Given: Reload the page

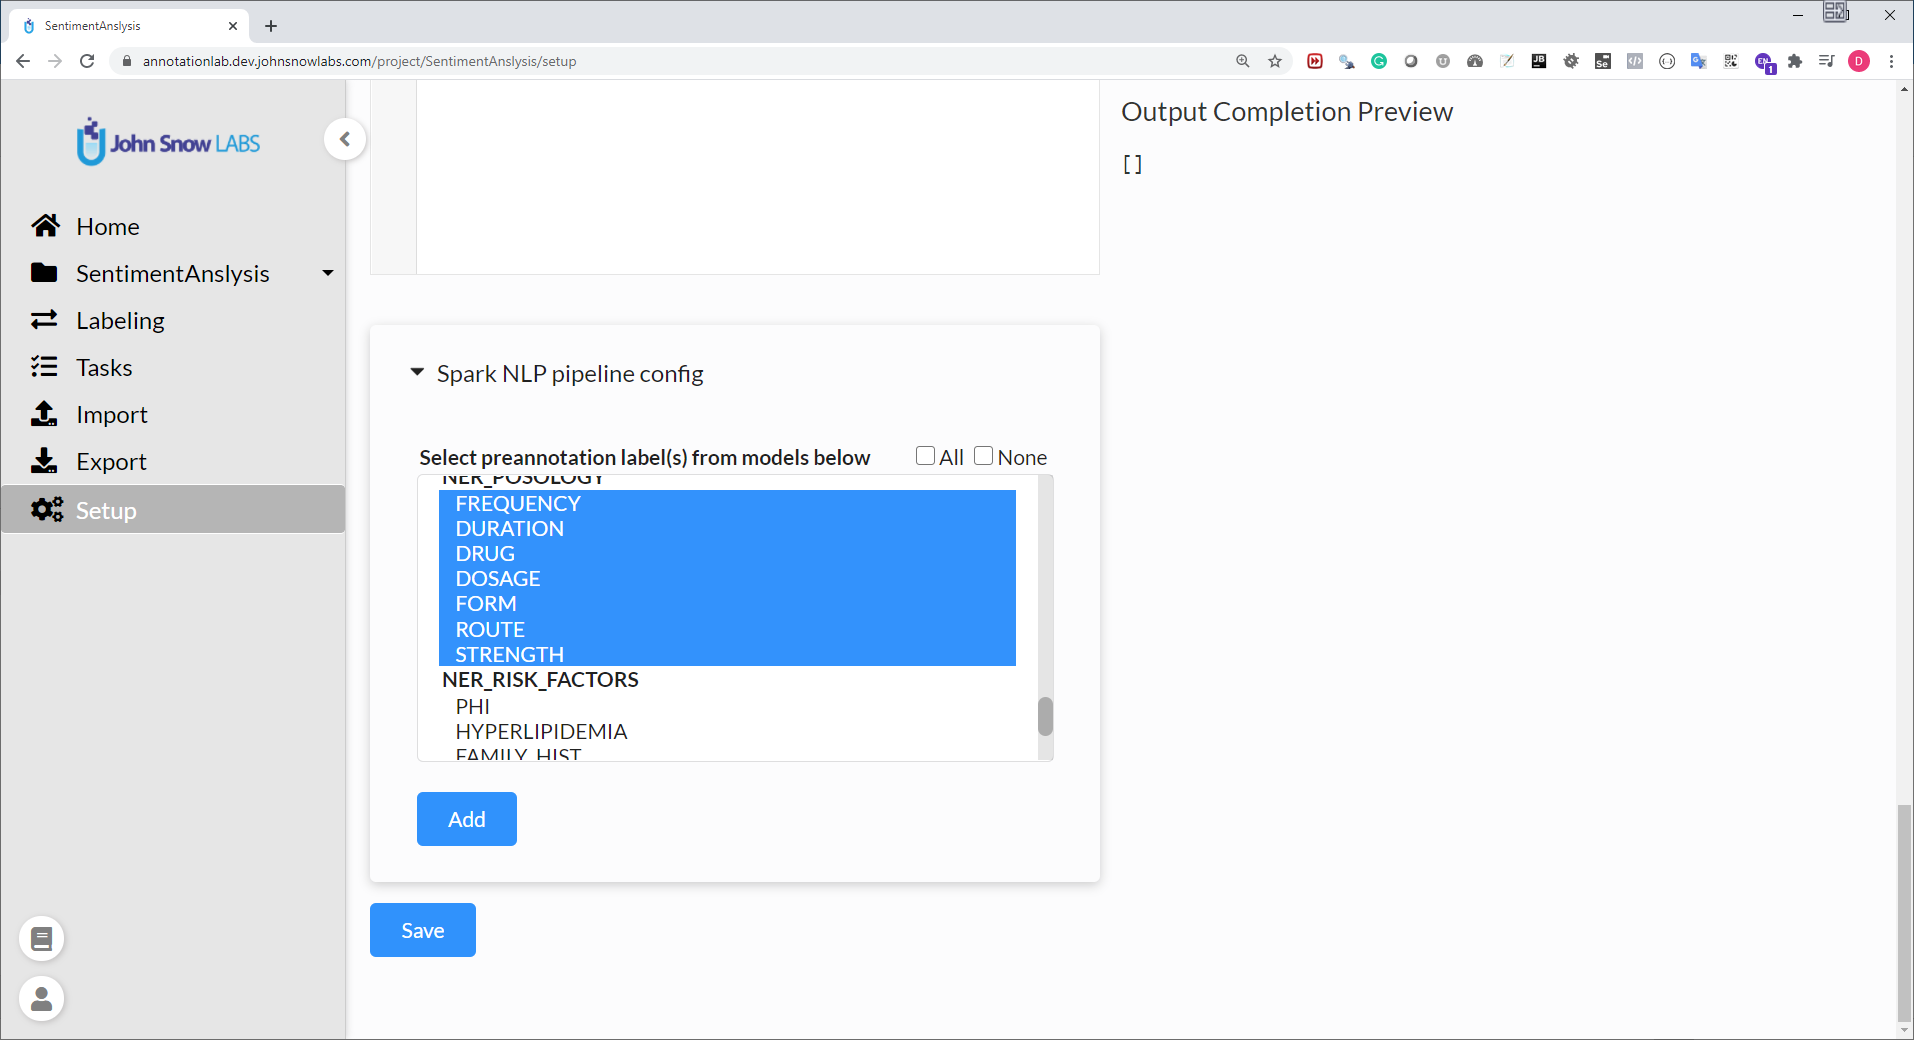Looking at the screenshot, I should tap(87, 61).
